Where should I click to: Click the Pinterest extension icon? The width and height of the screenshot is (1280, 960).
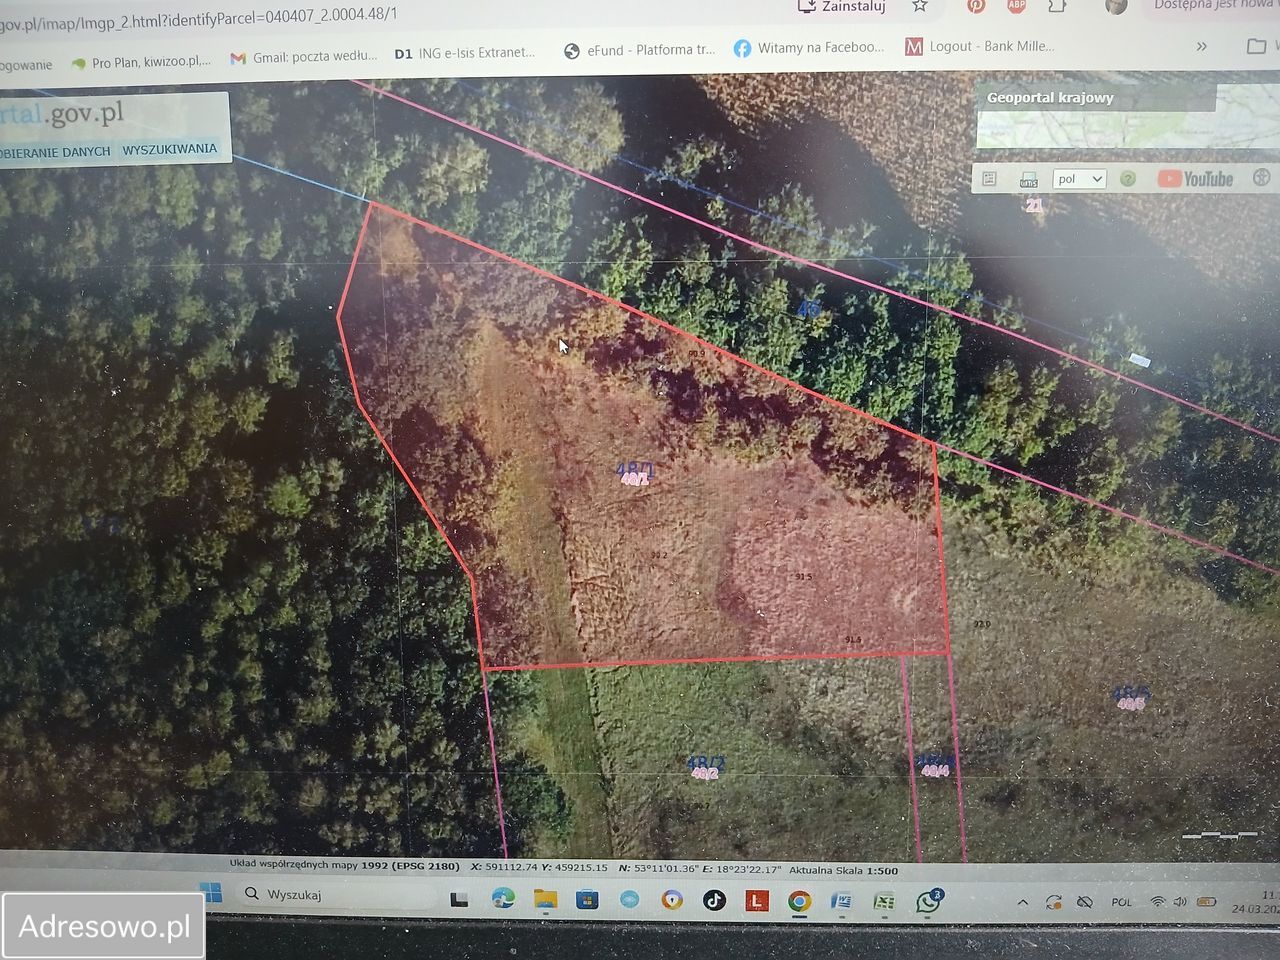click(976, 6)
